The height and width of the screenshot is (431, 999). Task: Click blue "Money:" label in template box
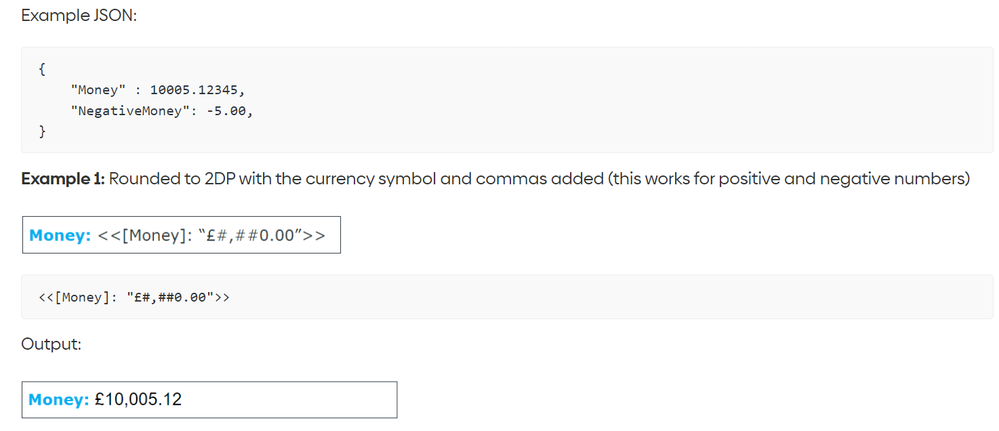tap(61, 235)
